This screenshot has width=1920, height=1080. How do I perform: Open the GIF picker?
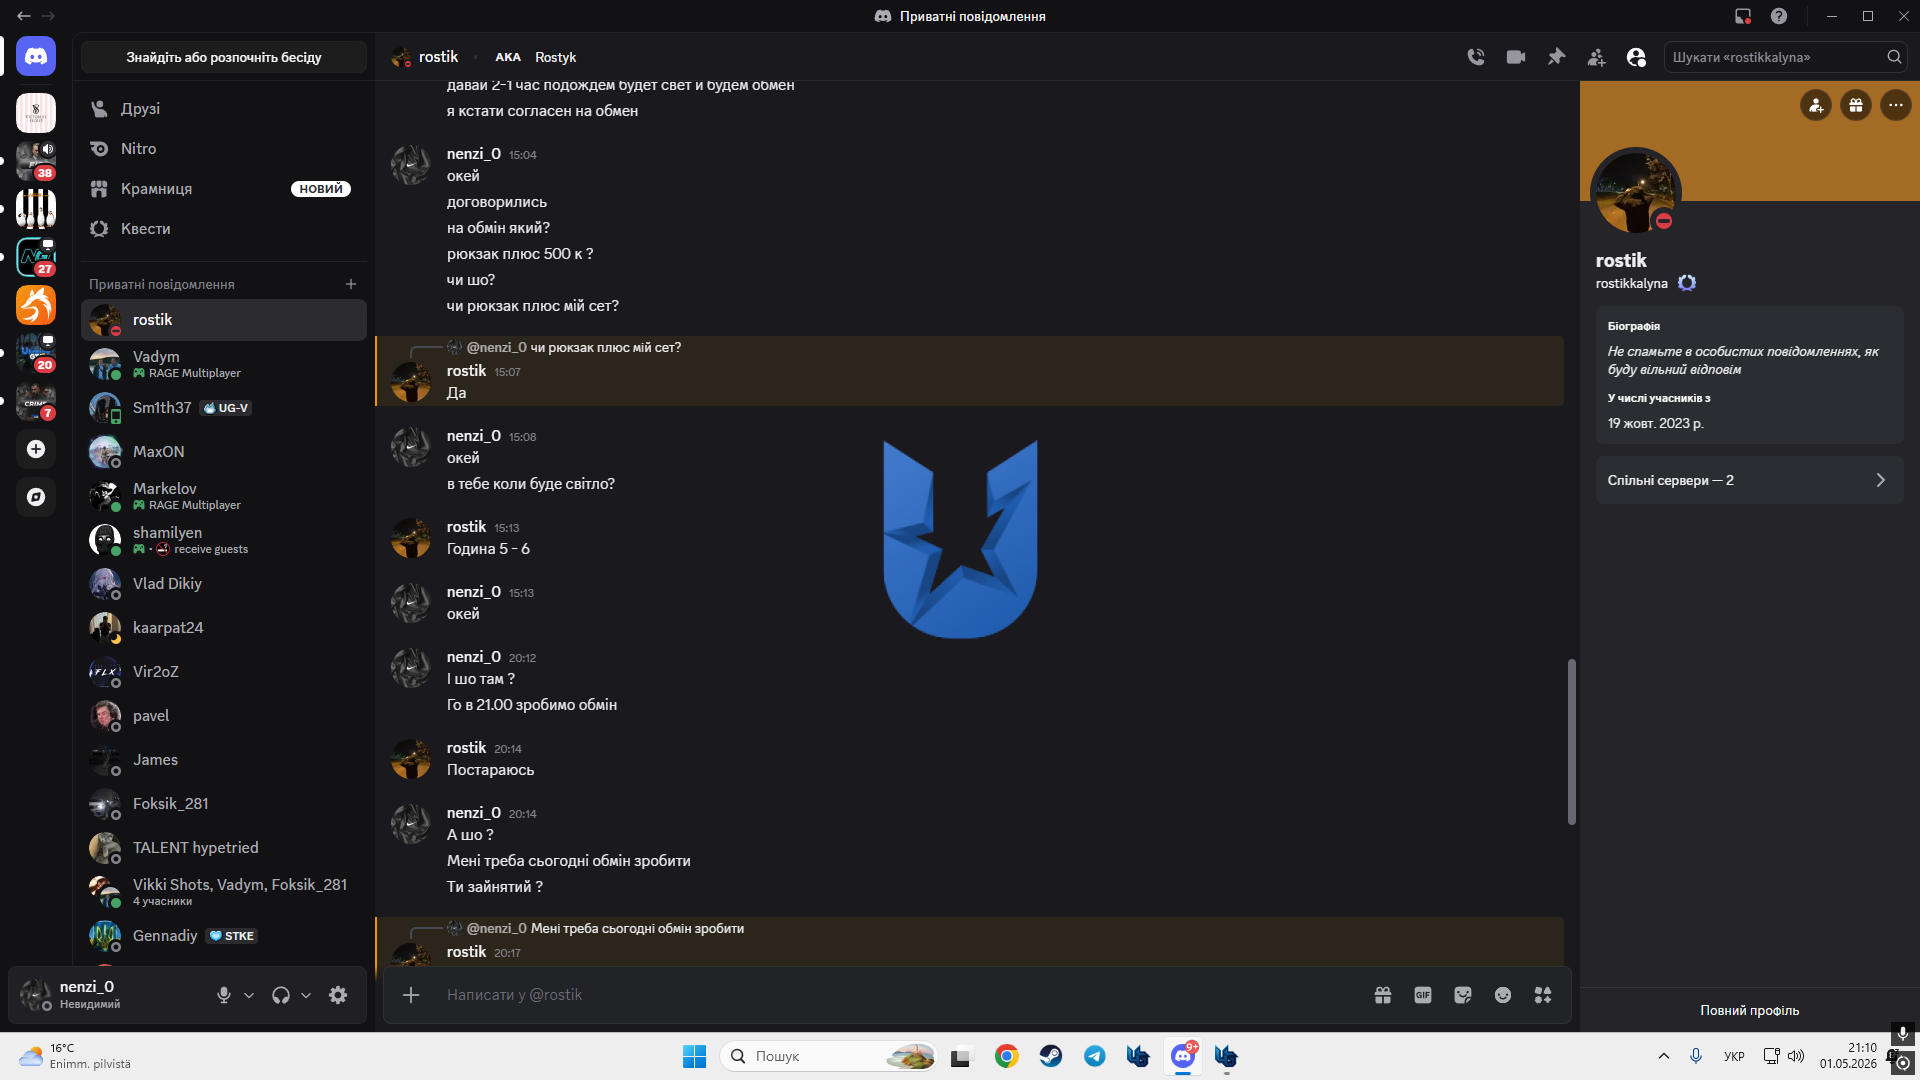click(x=1423, y=995)
